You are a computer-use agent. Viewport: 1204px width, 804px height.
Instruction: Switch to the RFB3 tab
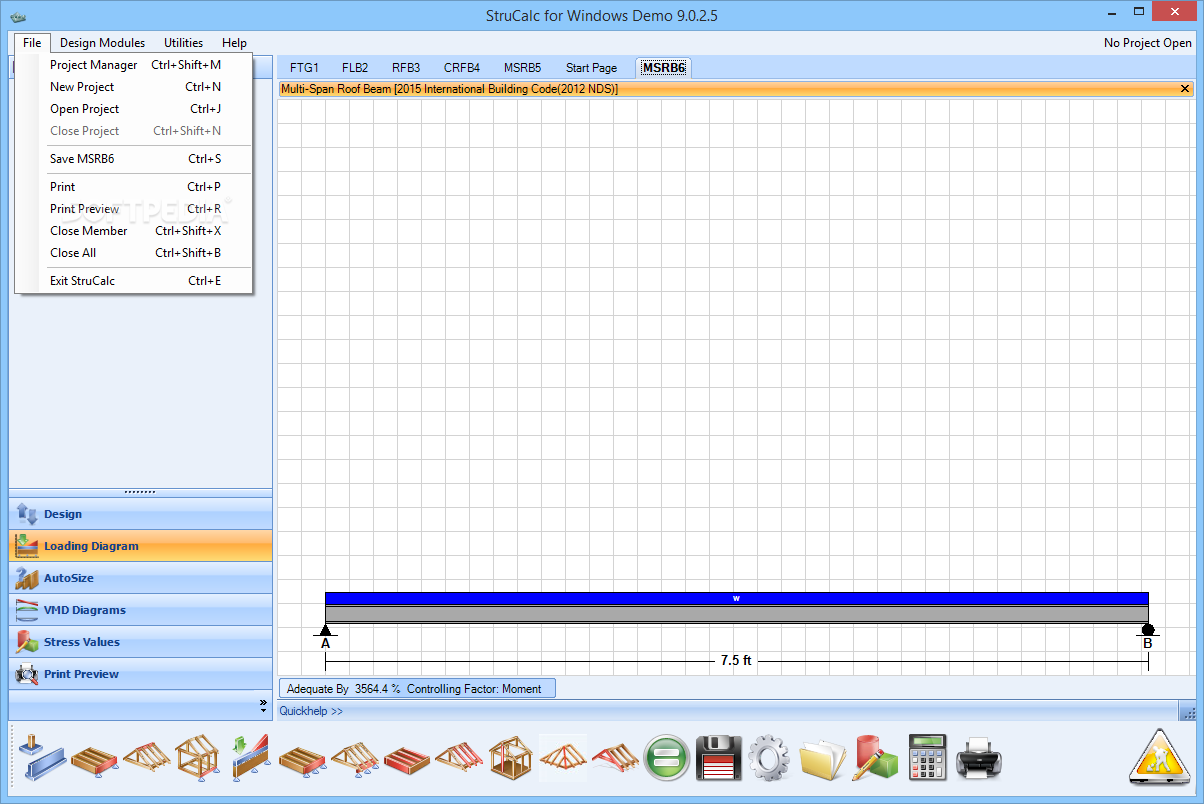click(x=406, y=68)
